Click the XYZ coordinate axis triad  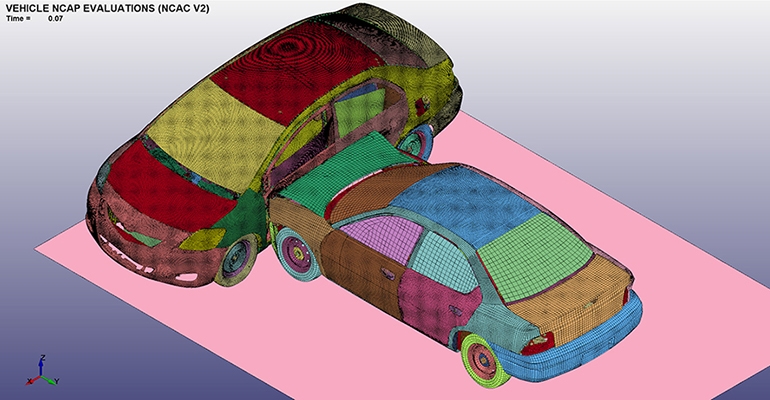coord(40,372)
